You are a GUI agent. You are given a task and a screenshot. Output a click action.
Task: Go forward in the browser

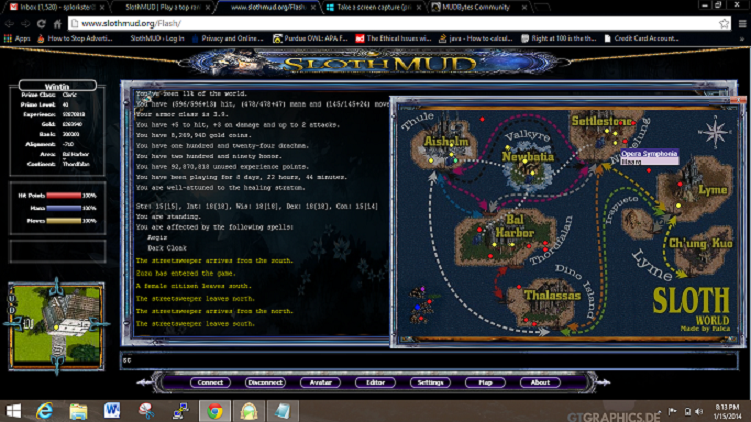click(x=25, y=23)
